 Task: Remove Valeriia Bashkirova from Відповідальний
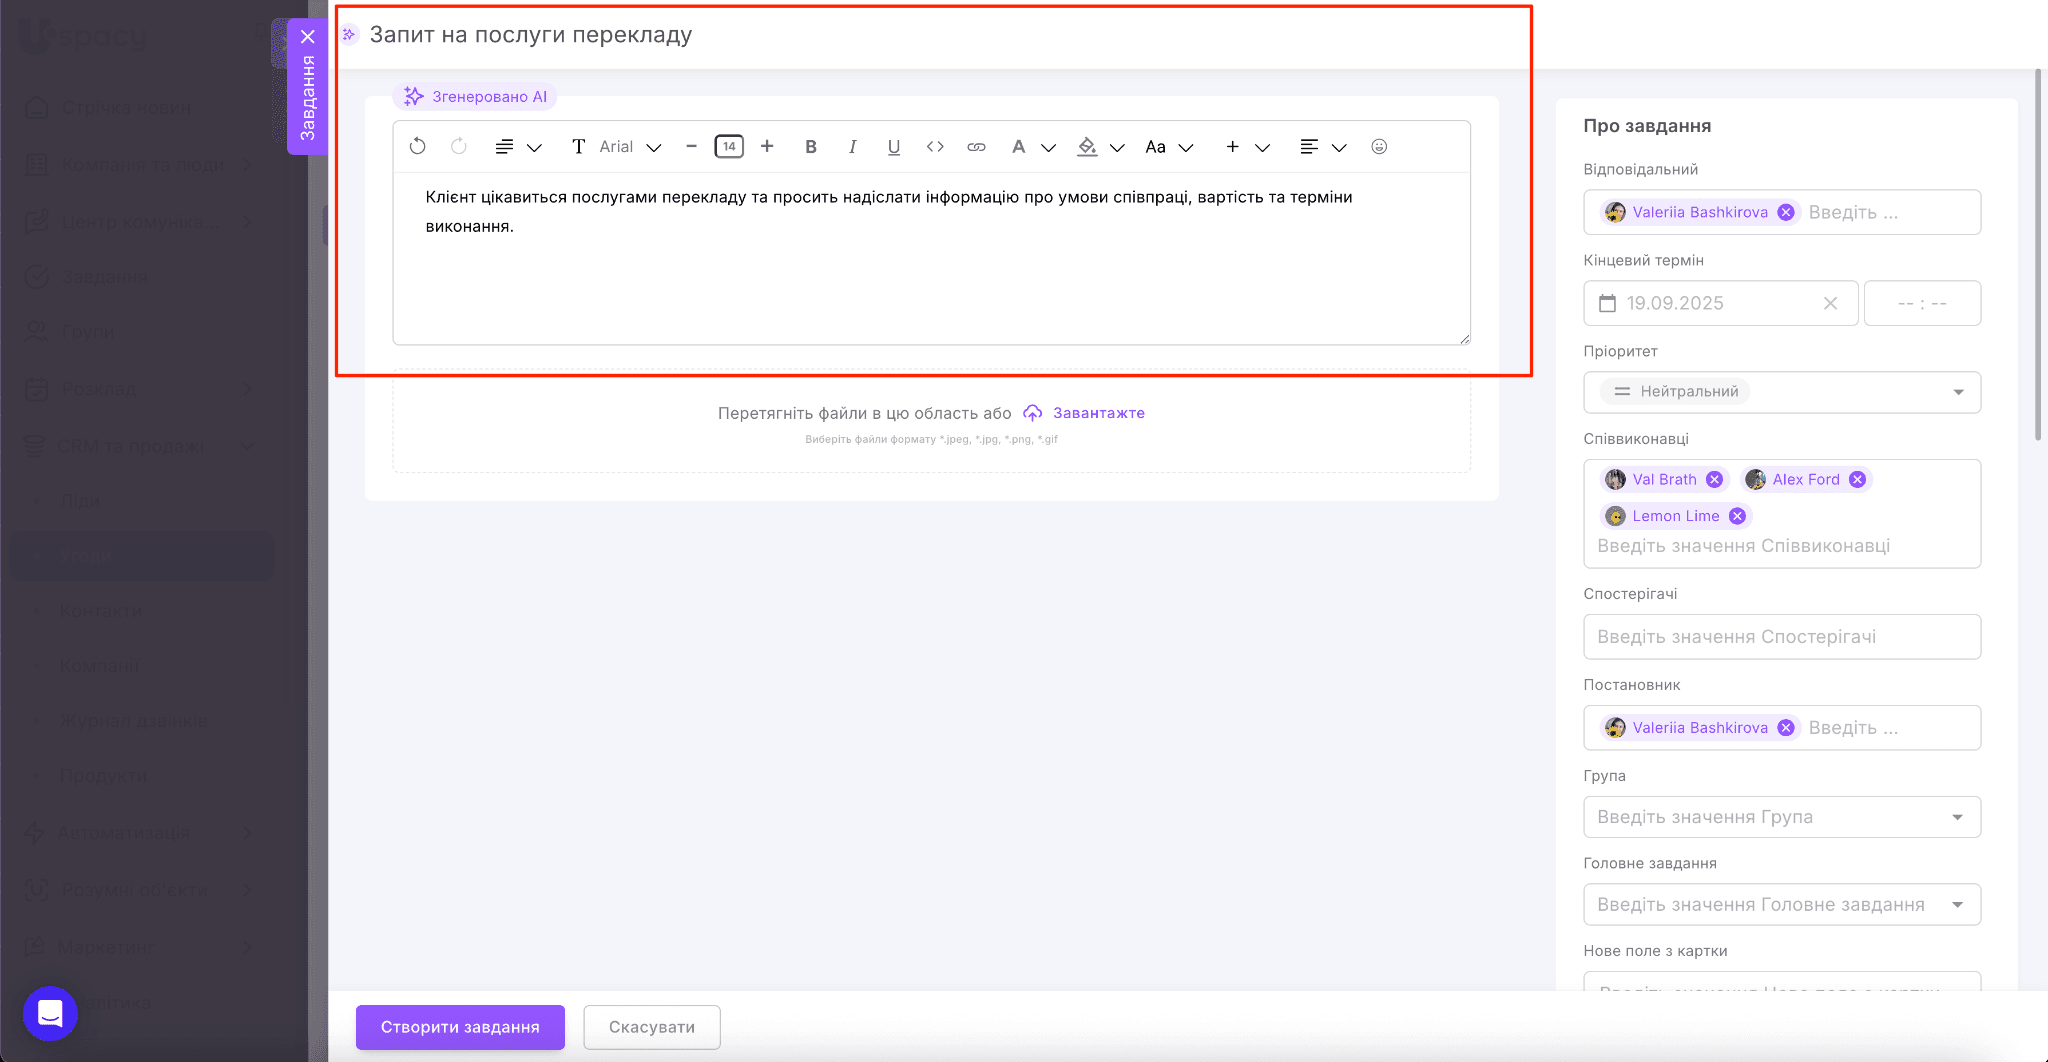(1786, 212)
